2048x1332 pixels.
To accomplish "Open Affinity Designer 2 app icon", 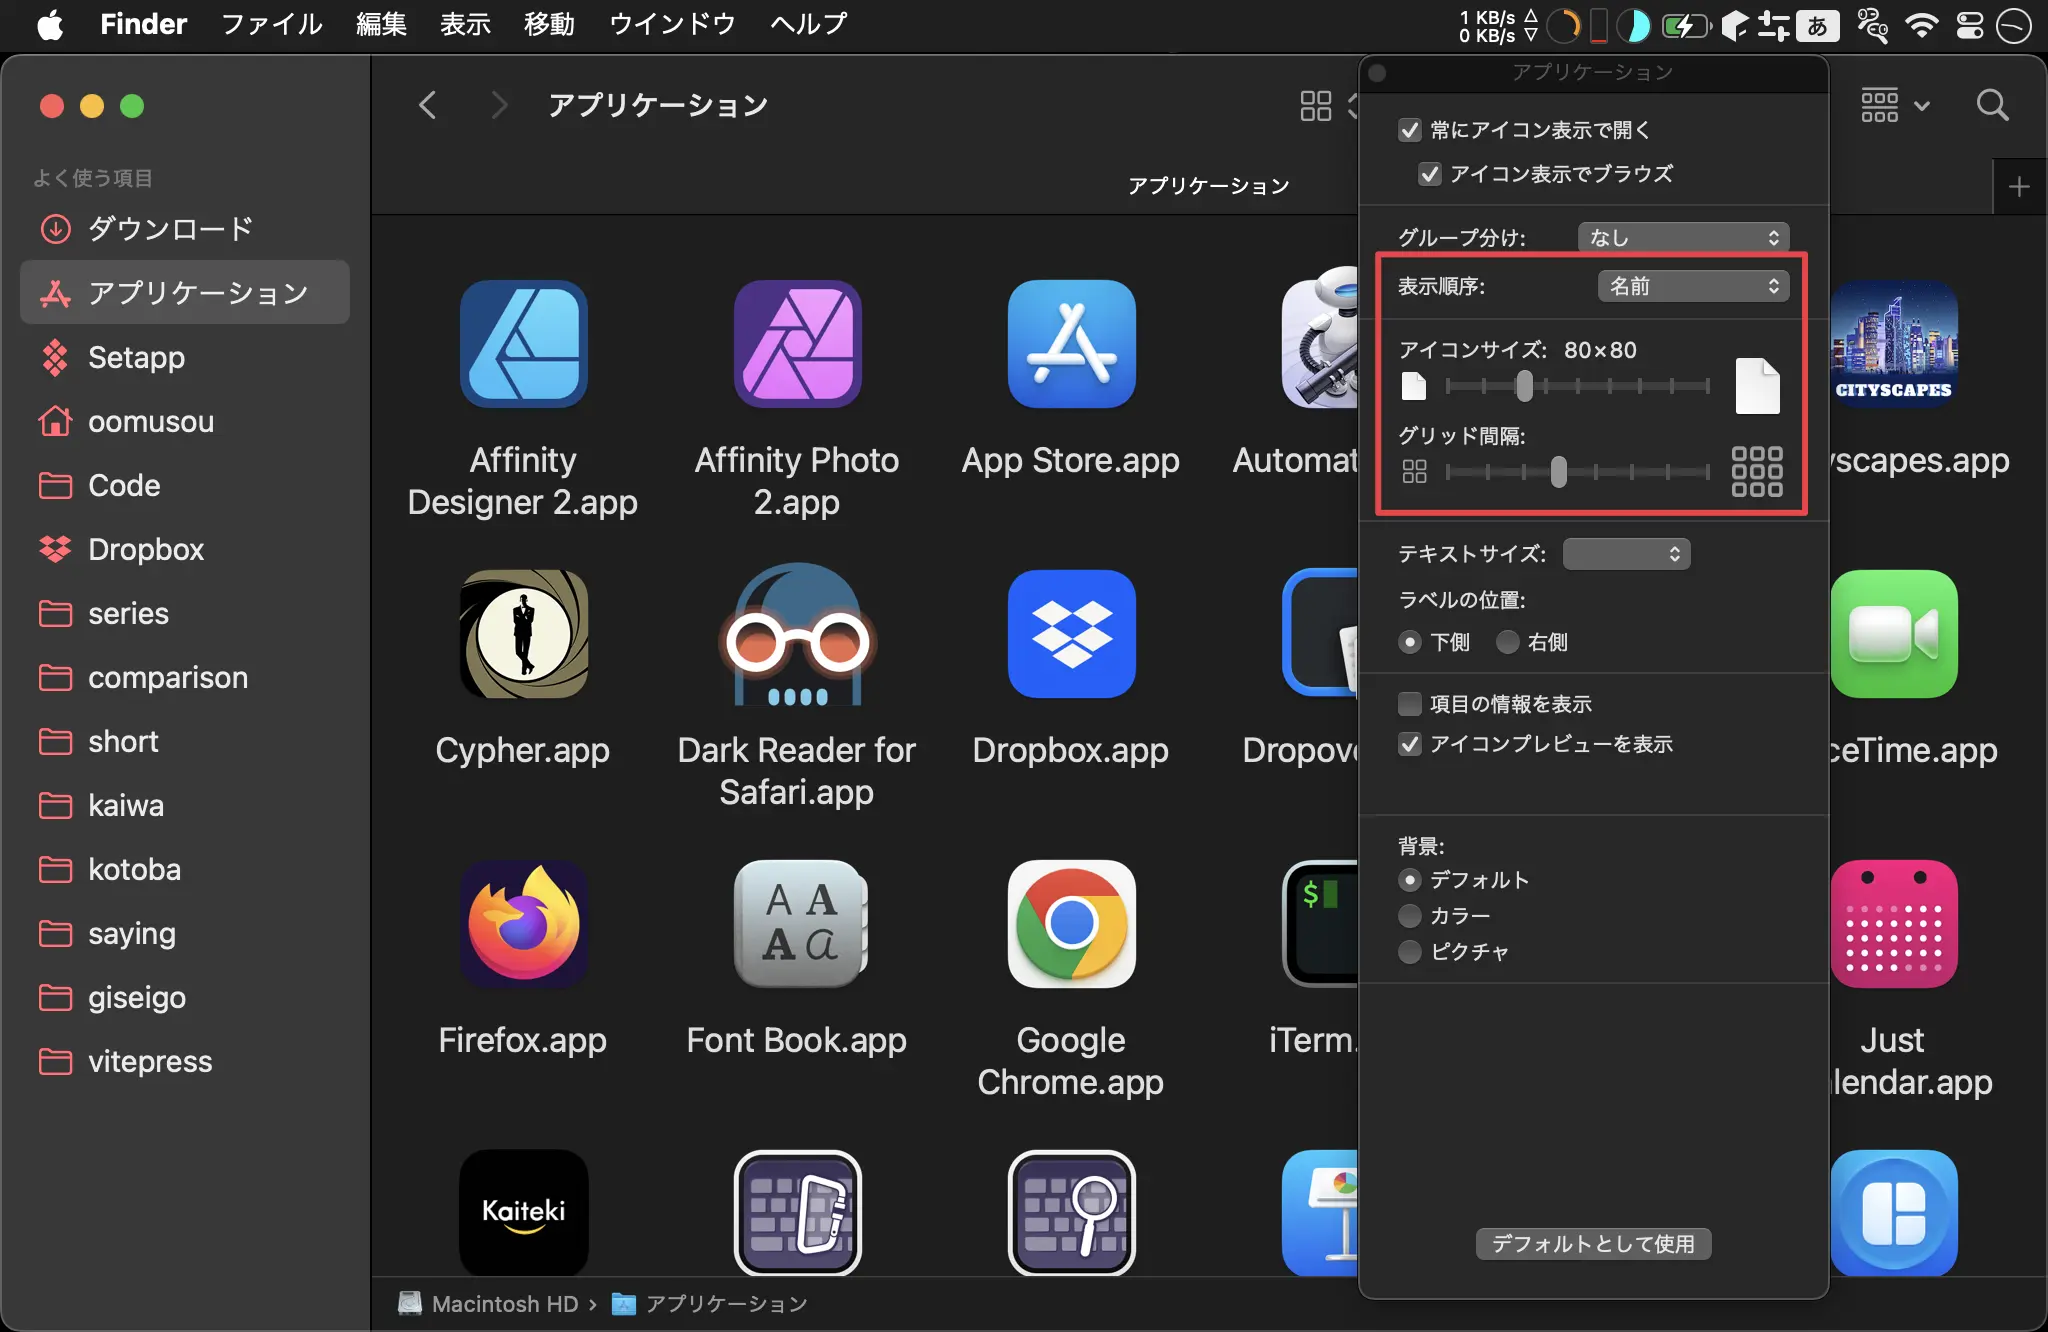I will [523, 344].
